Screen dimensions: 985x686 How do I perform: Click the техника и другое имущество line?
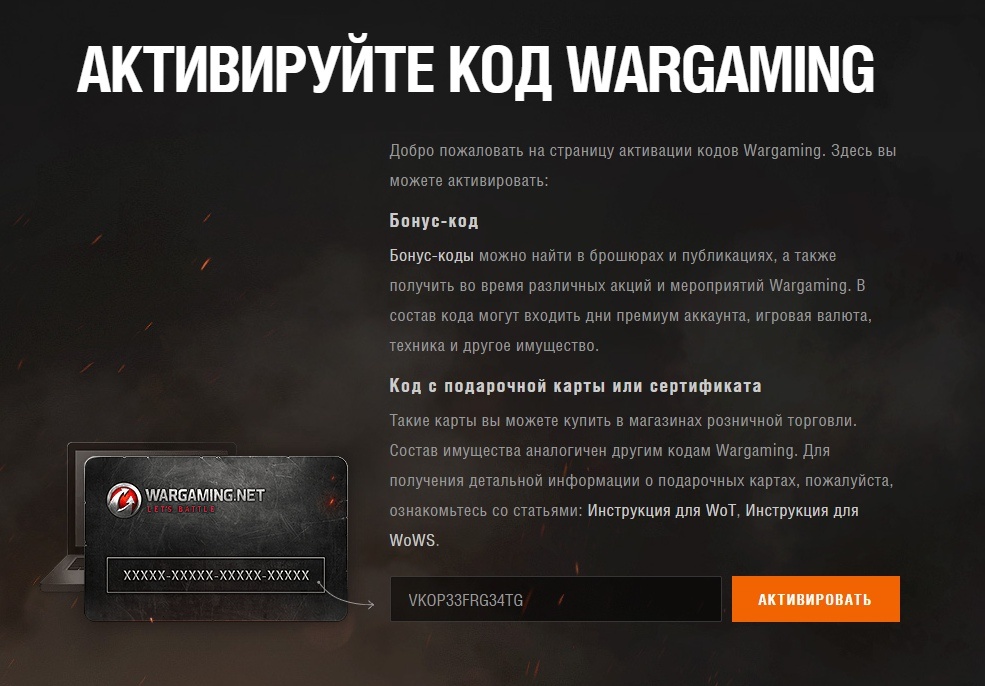[x=494, y=346]
